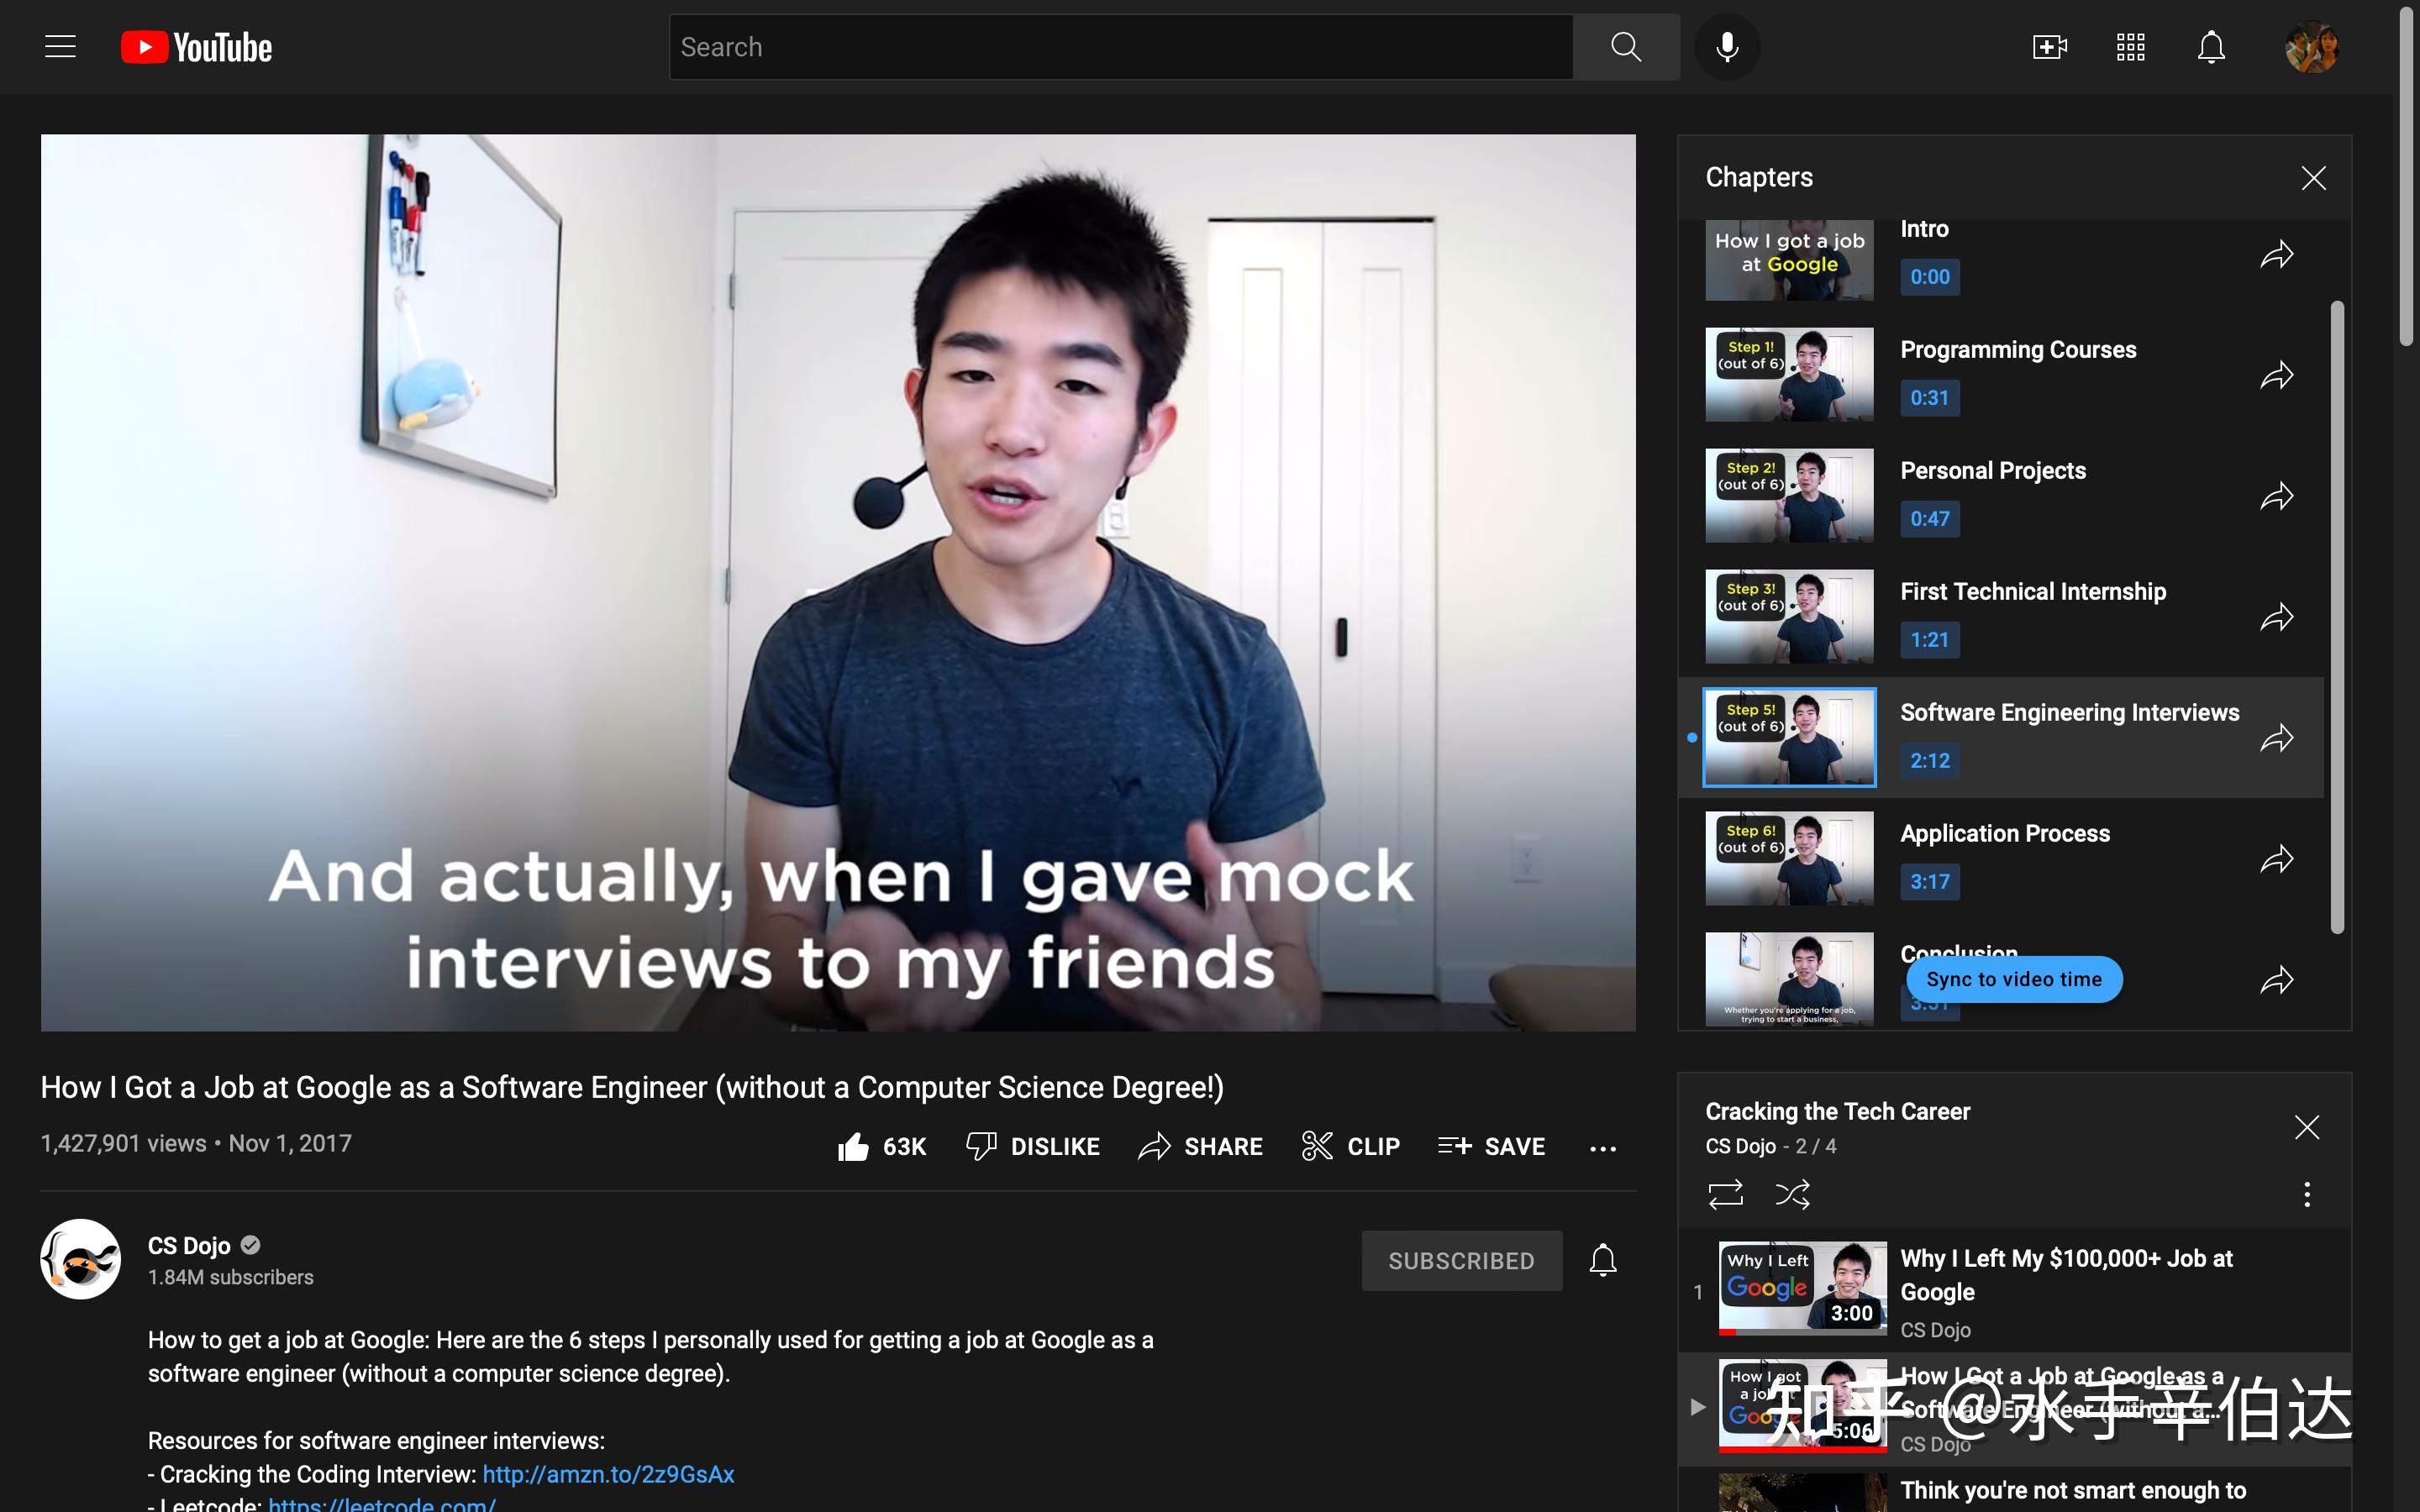
Task: Select 'Programming Courses' chapter title
Action: tap(2018, 350)
